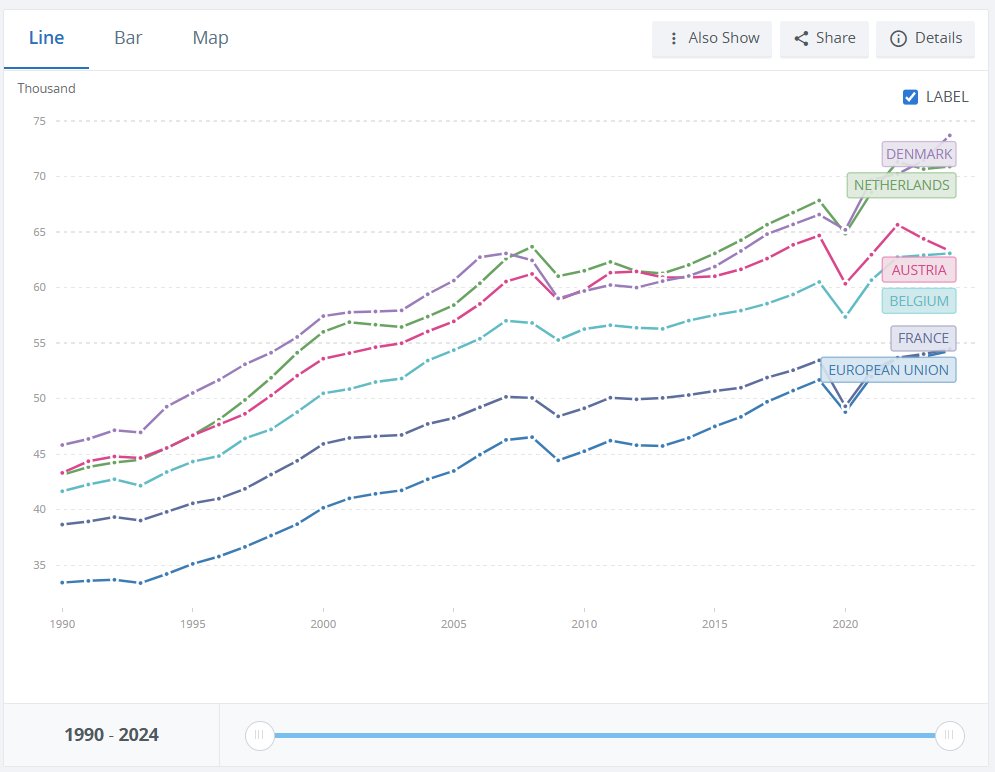Select the EUROPEAN UNION series label
The height and width of the screenshot is (772, 995).
pyautogui.click(x=888, y=370)
